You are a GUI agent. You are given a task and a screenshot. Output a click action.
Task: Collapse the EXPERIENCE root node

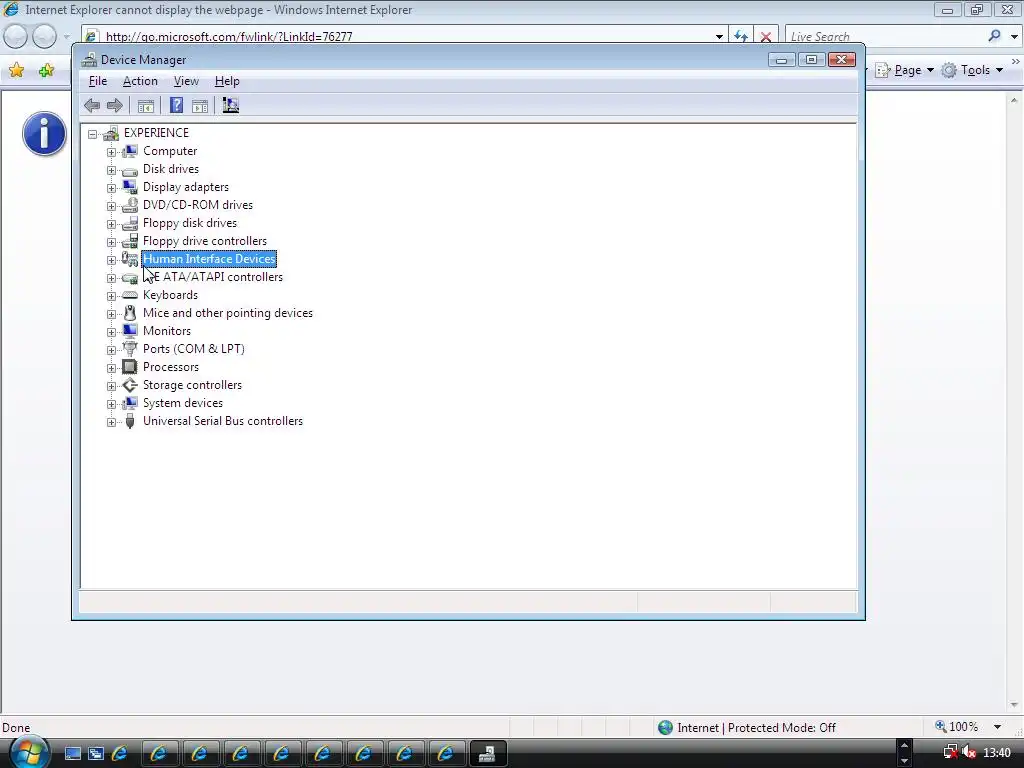[x=93, y=134]
